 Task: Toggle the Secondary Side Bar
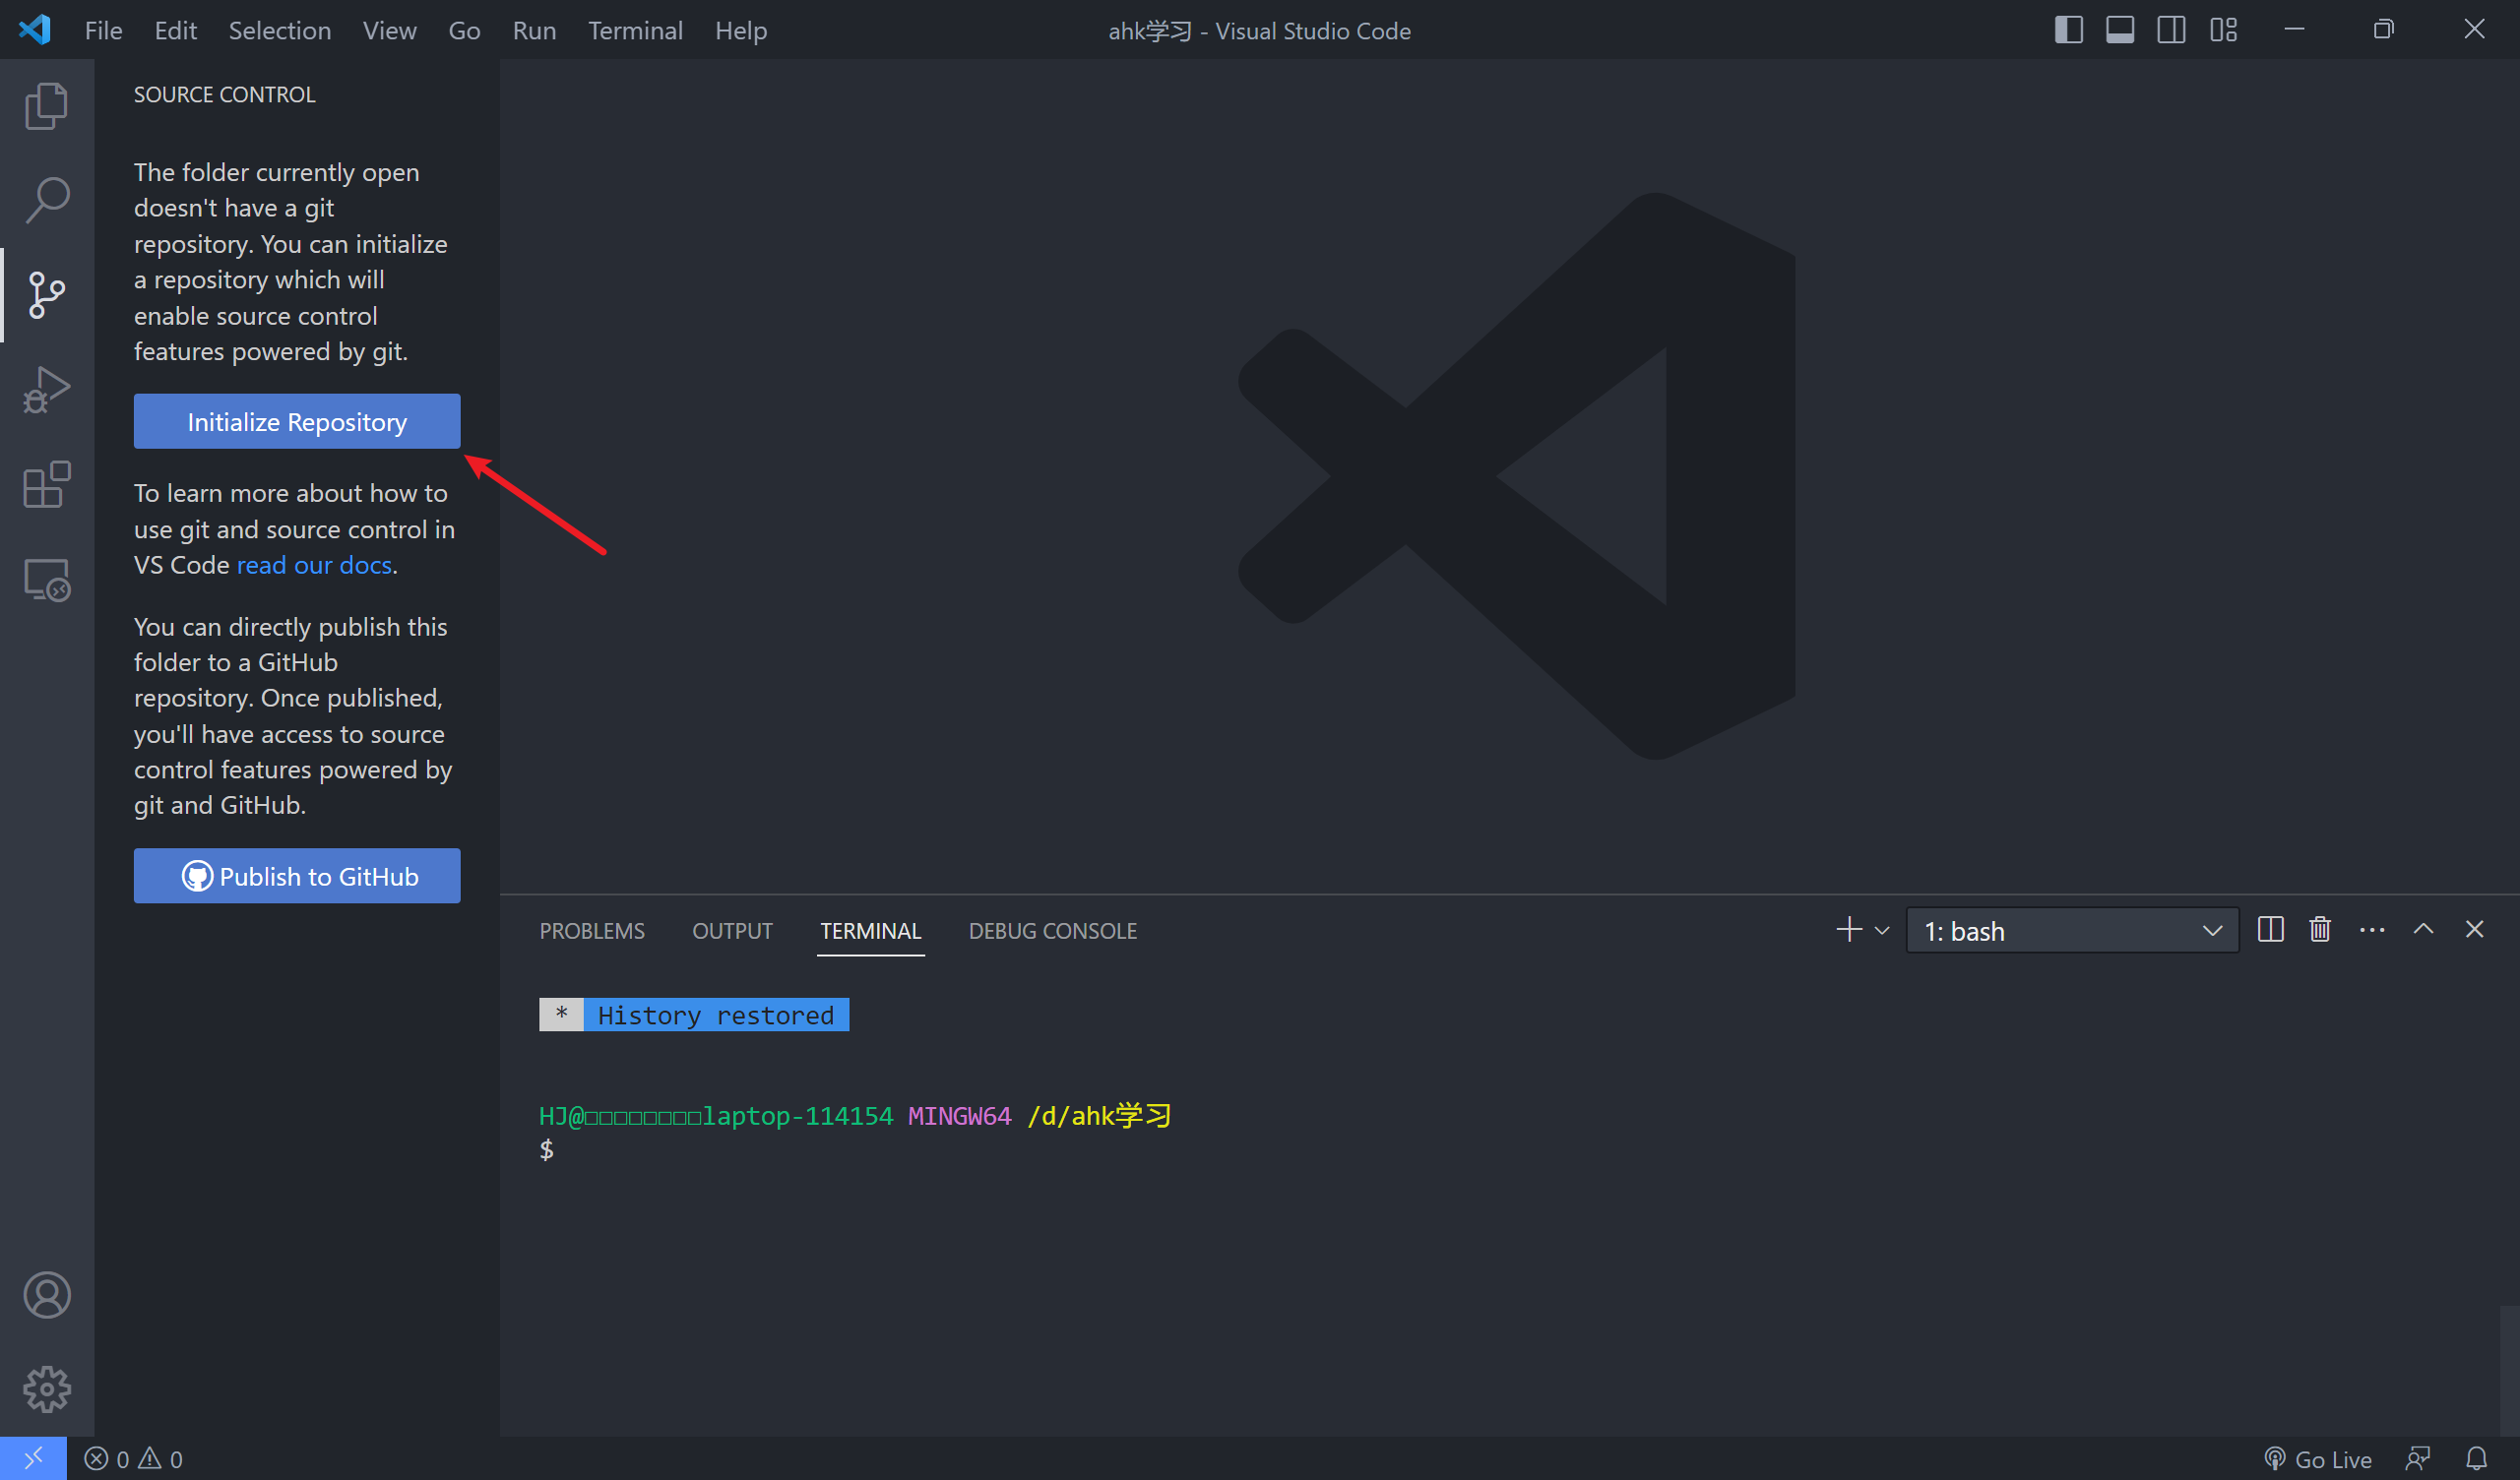[2171, 30]
